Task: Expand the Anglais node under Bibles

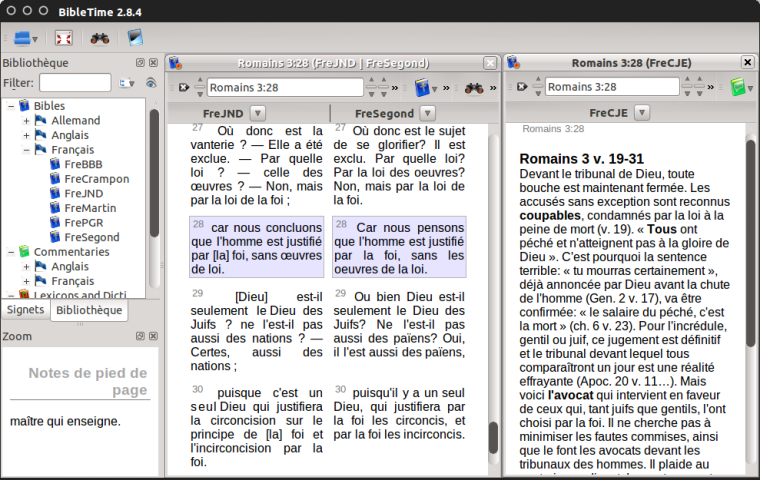Action: 26,135
